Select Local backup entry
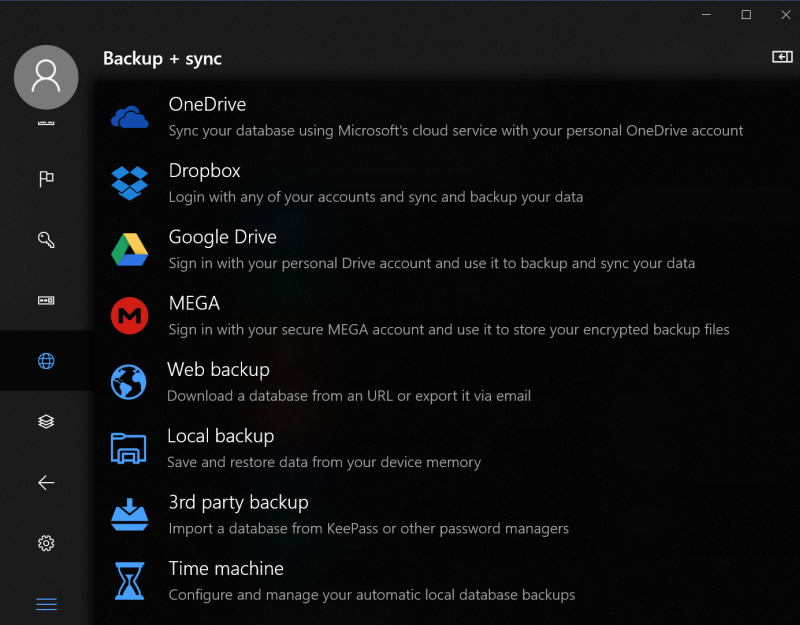800x625 pixels. coord(447,448)
